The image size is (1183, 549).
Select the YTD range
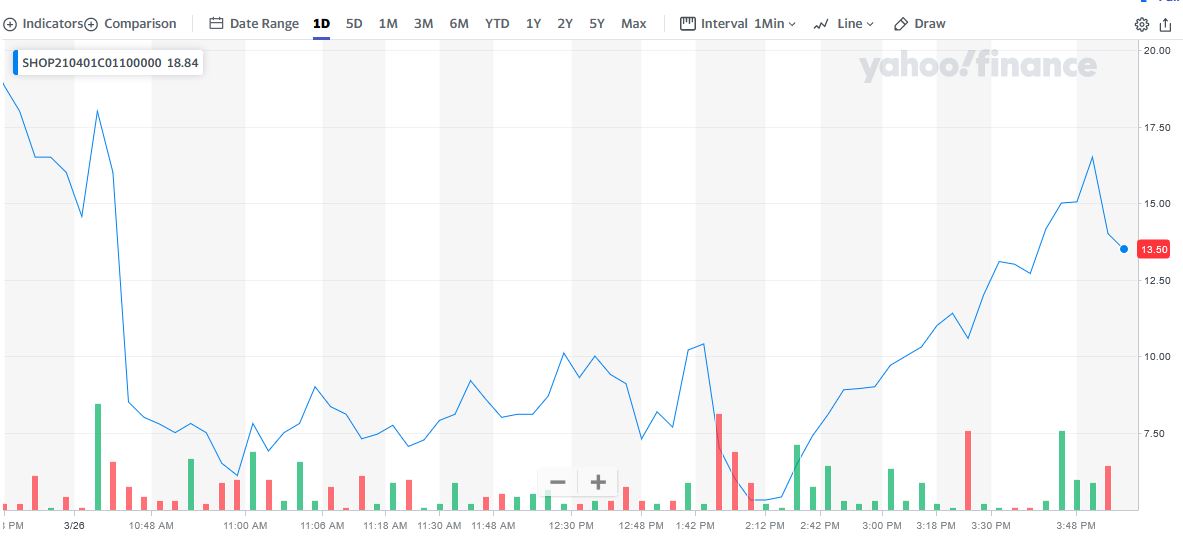pyautogui.click(x=497, y=23)
